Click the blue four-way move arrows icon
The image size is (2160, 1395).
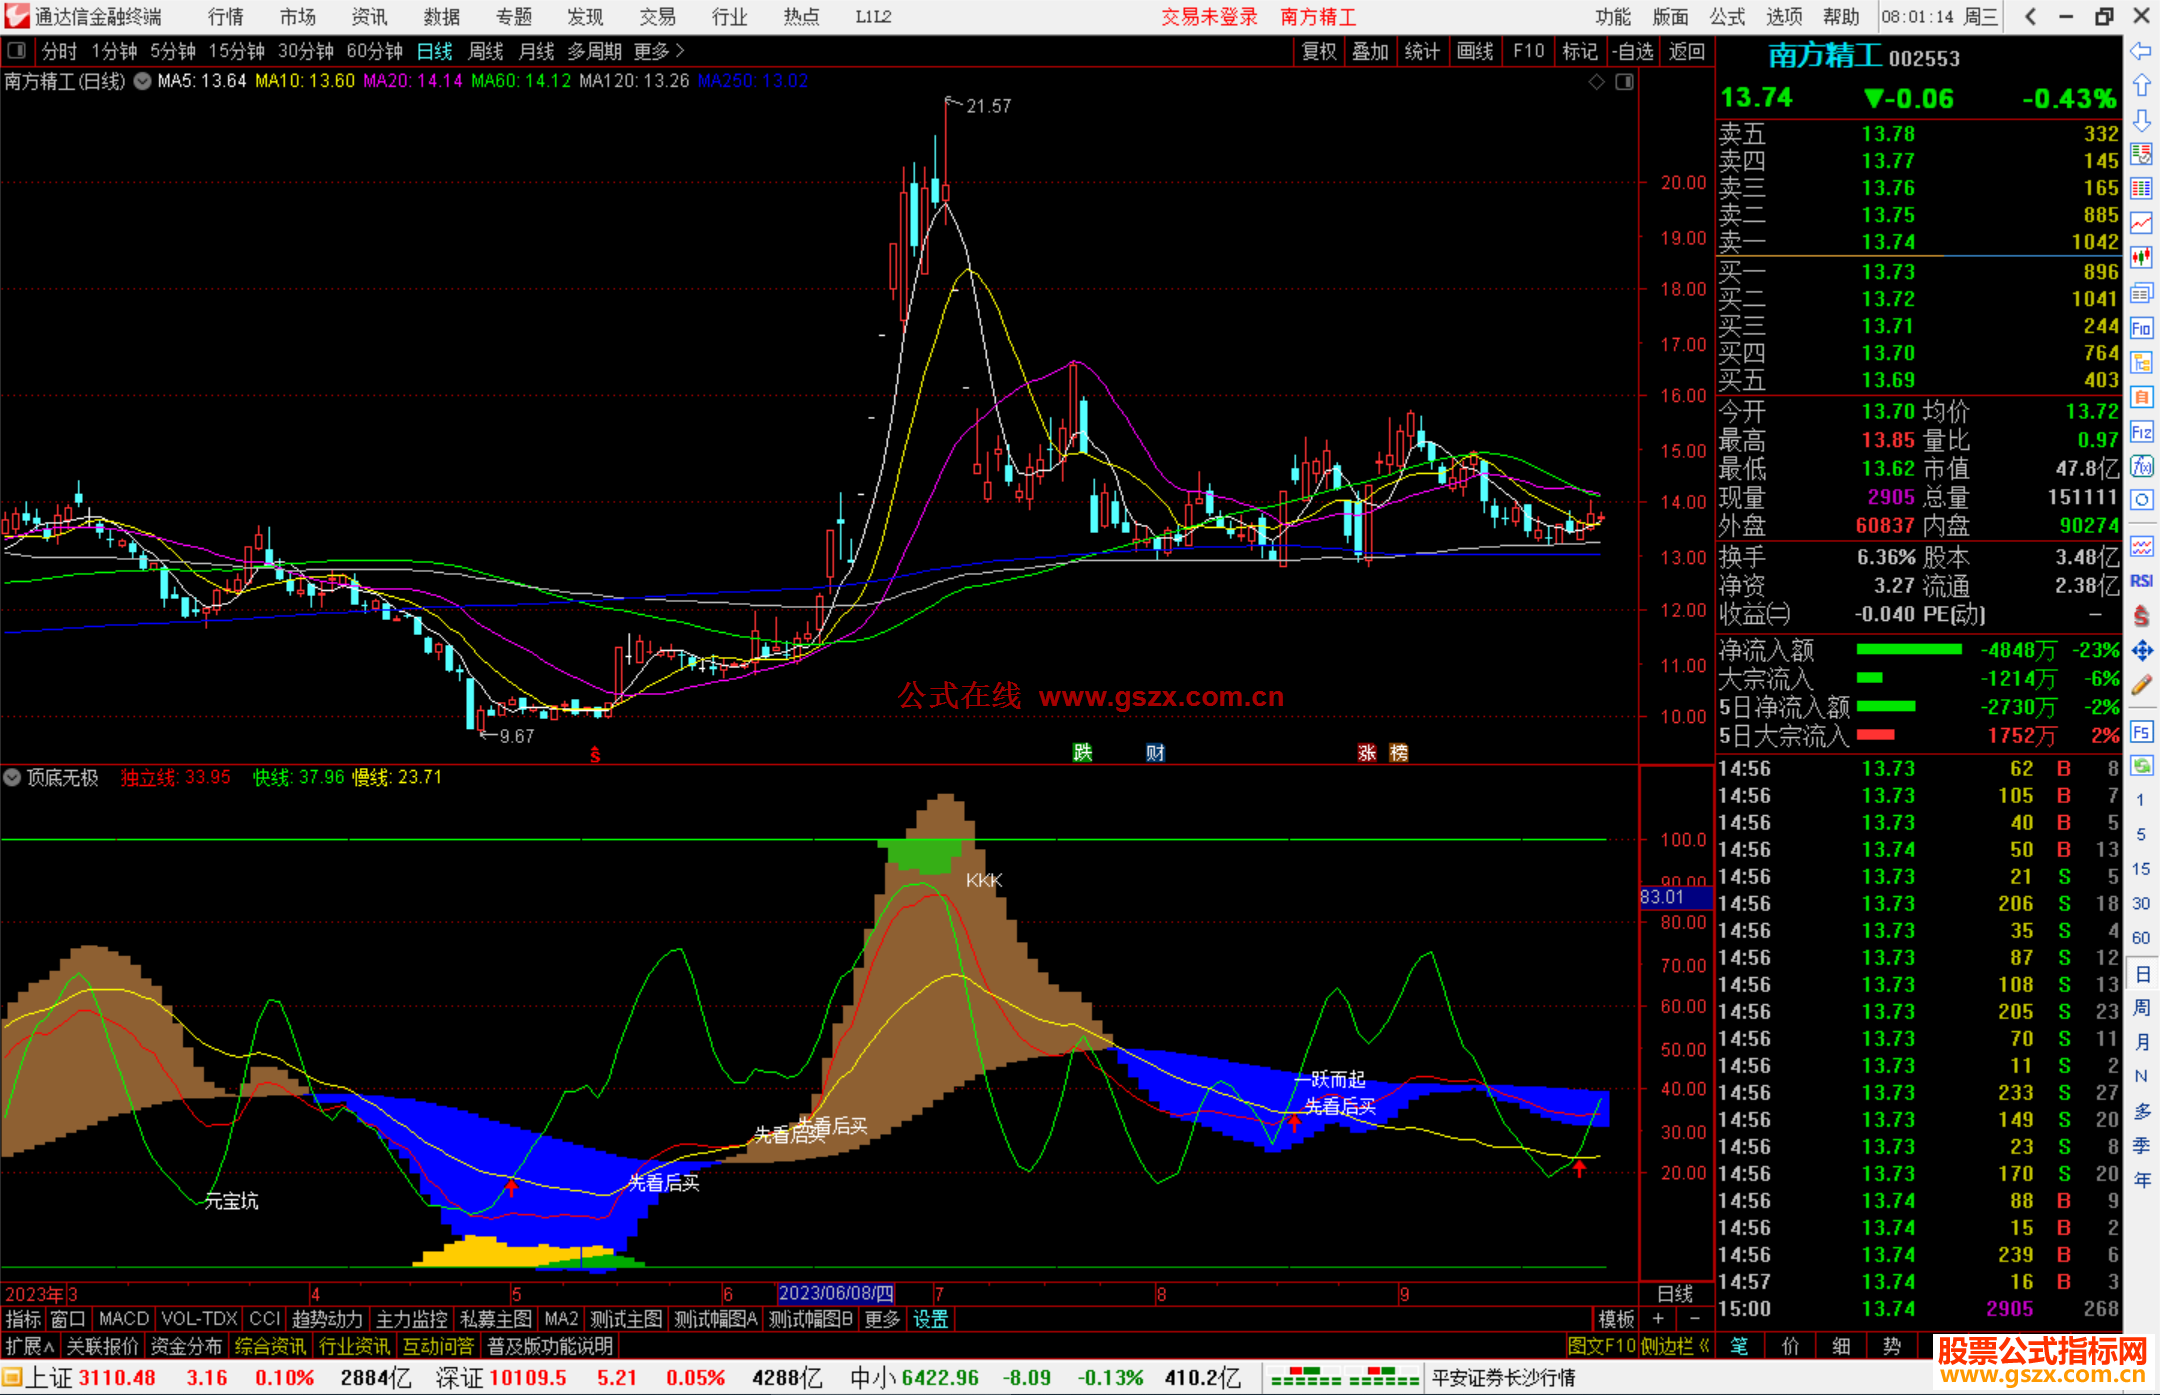coord(2141,651)
